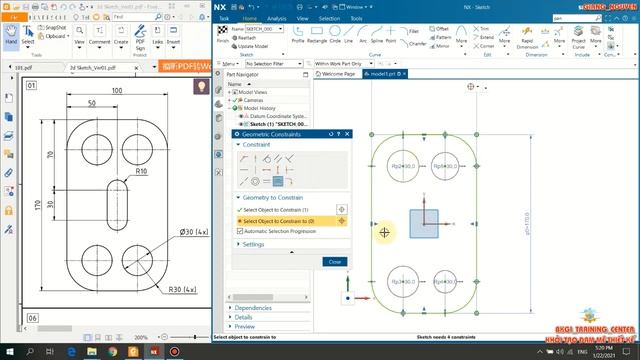The height and width of the screenshot is (360, 640).
Task: Expand the Dependencies panel
Action: (230, 308)
